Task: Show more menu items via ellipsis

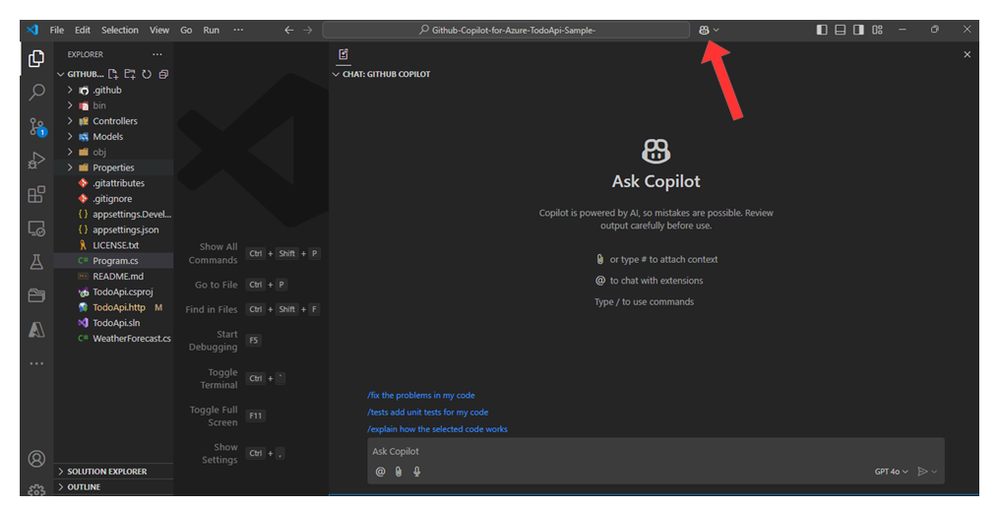Action: 238,30
